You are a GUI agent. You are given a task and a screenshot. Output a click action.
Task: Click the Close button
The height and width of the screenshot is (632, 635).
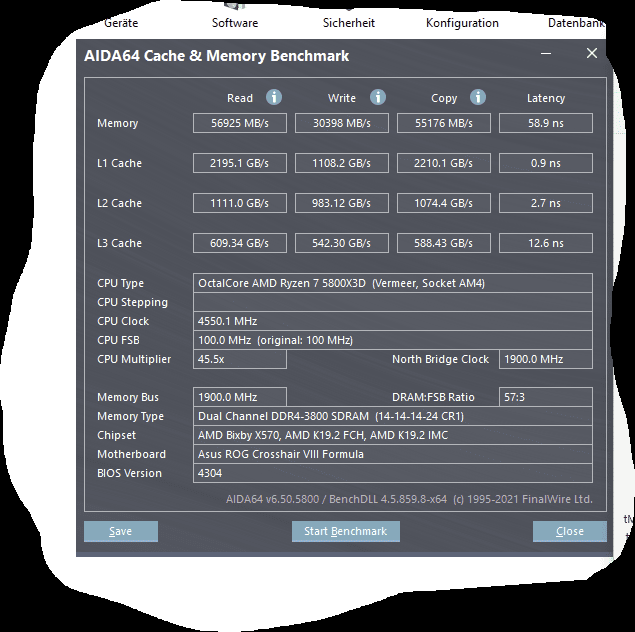569,531
